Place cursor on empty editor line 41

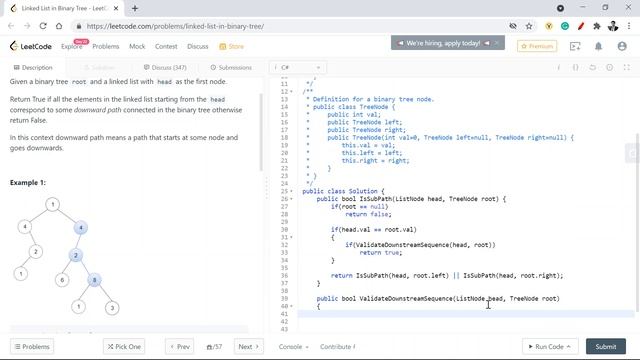point(465,313)
